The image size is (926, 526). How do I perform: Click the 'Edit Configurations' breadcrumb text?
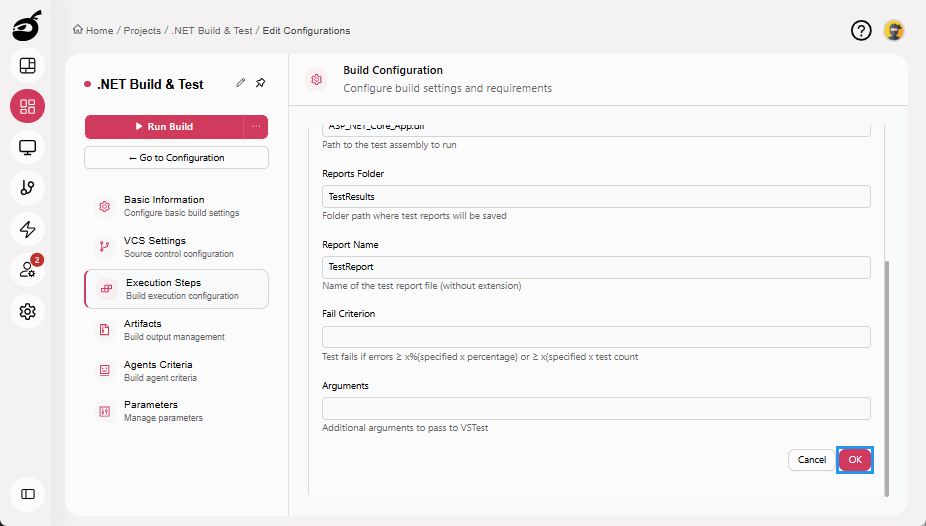pos(306,31)
